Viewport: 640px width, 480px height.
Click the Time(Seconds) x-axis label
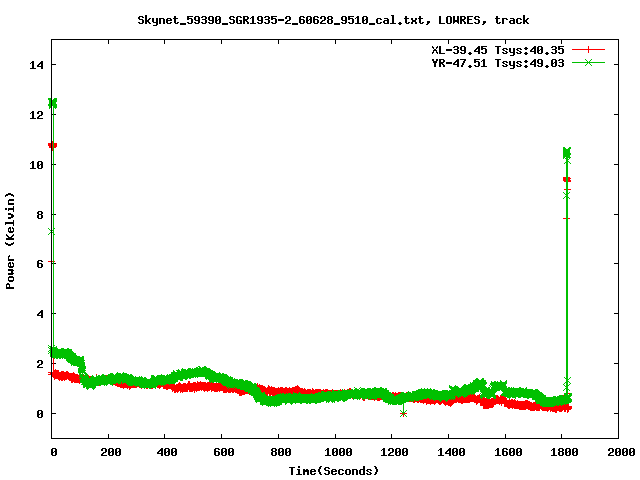coord(333,471)
